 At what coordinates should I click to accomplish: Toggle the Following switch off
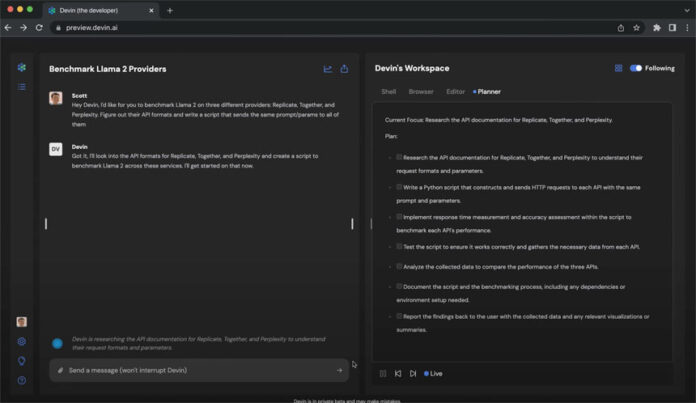[x=635, y=68]
